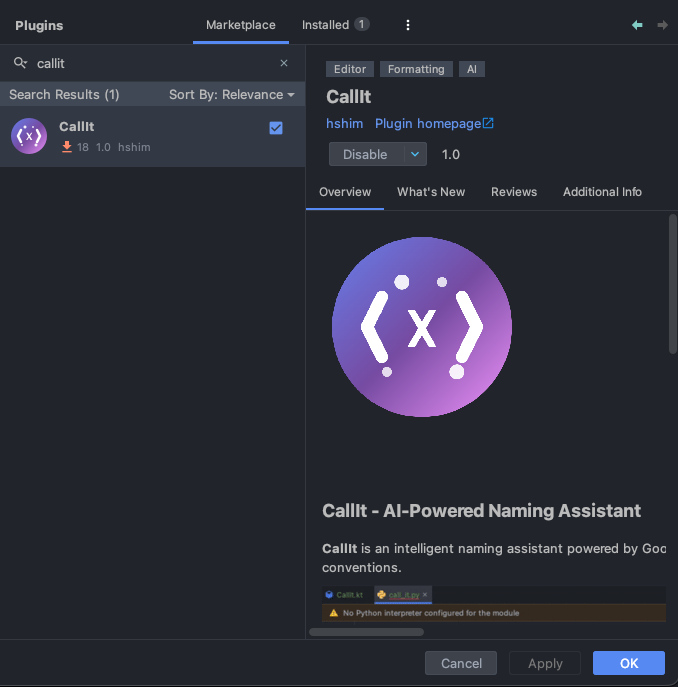Click the CallIt plugin logo in results
This screenshot has width=678, height=687.
(x=29, y=136)
